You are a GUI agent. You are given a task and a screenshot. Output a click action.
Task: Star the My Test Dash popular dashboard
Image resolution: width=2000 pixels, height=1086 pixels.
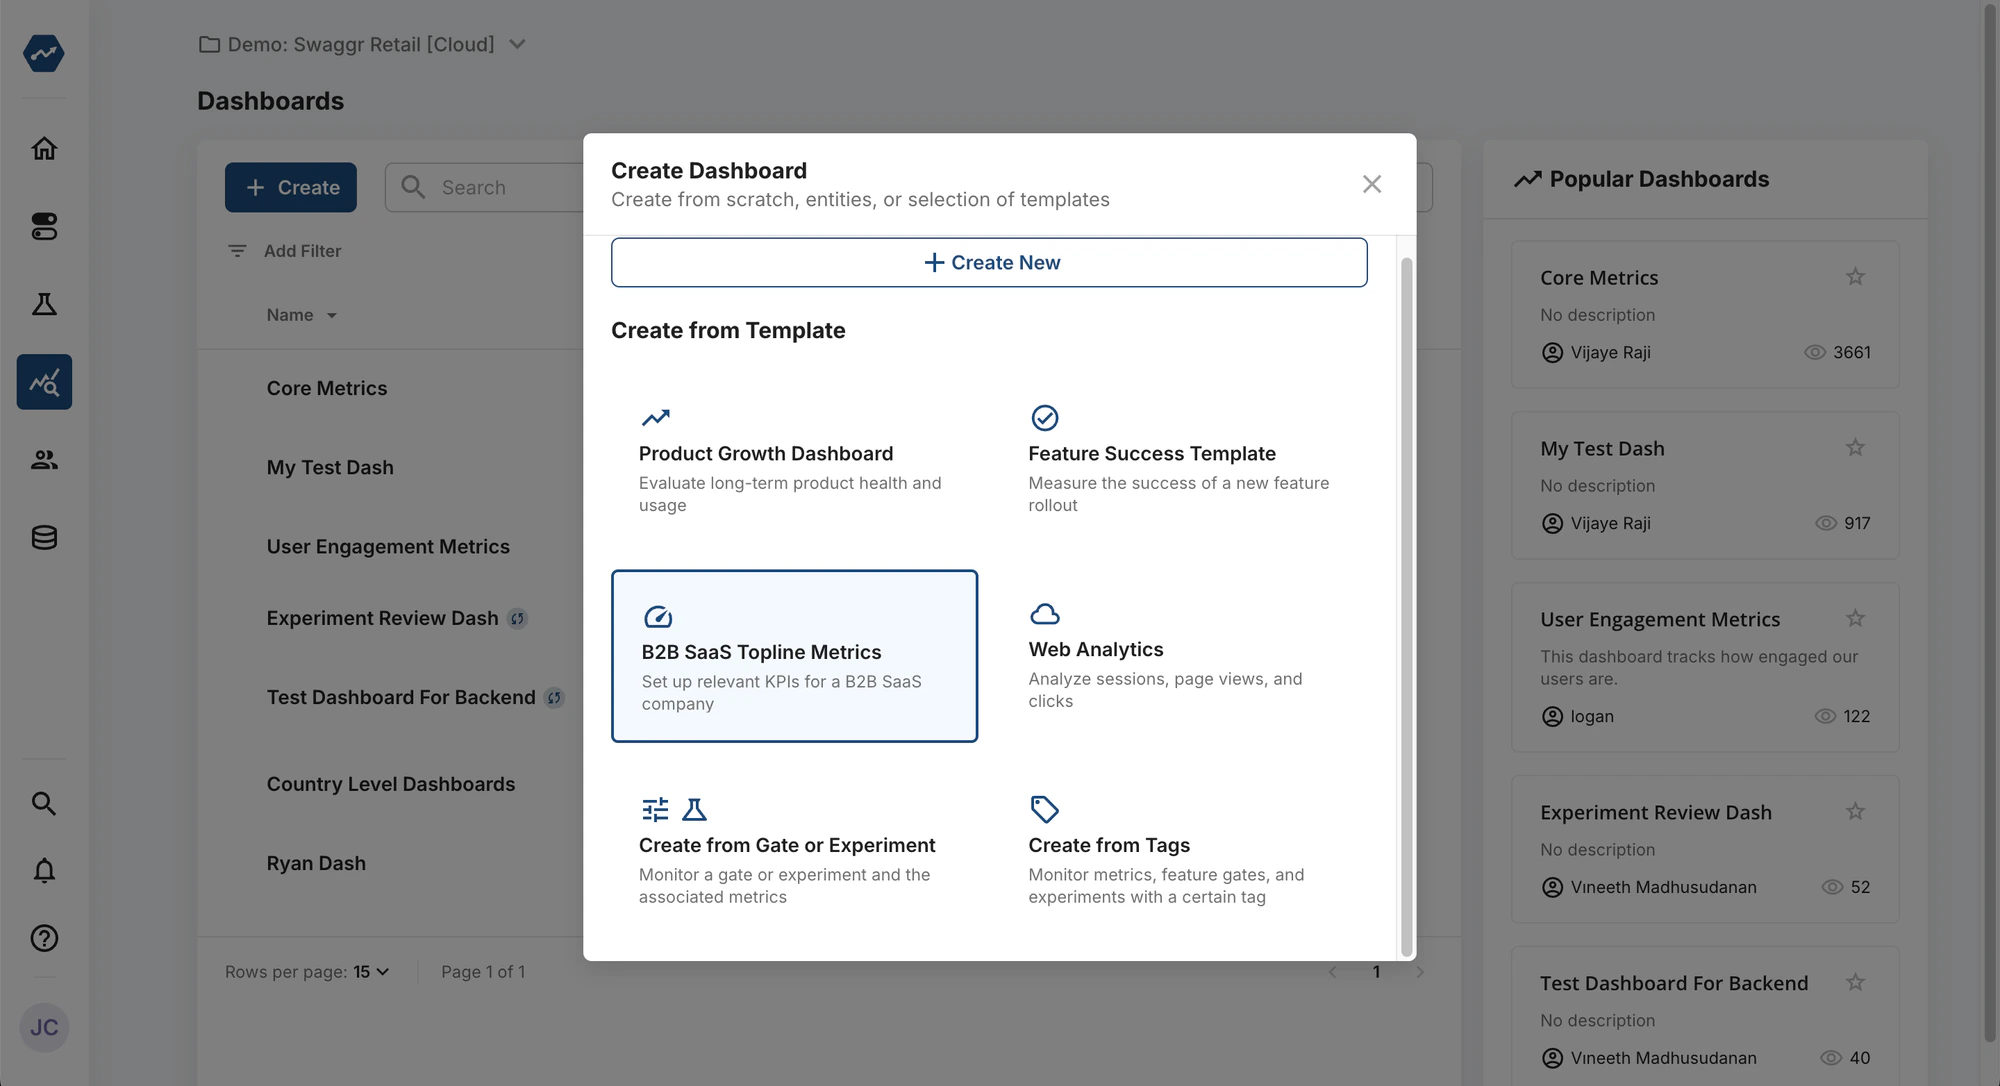[1855, 447]
